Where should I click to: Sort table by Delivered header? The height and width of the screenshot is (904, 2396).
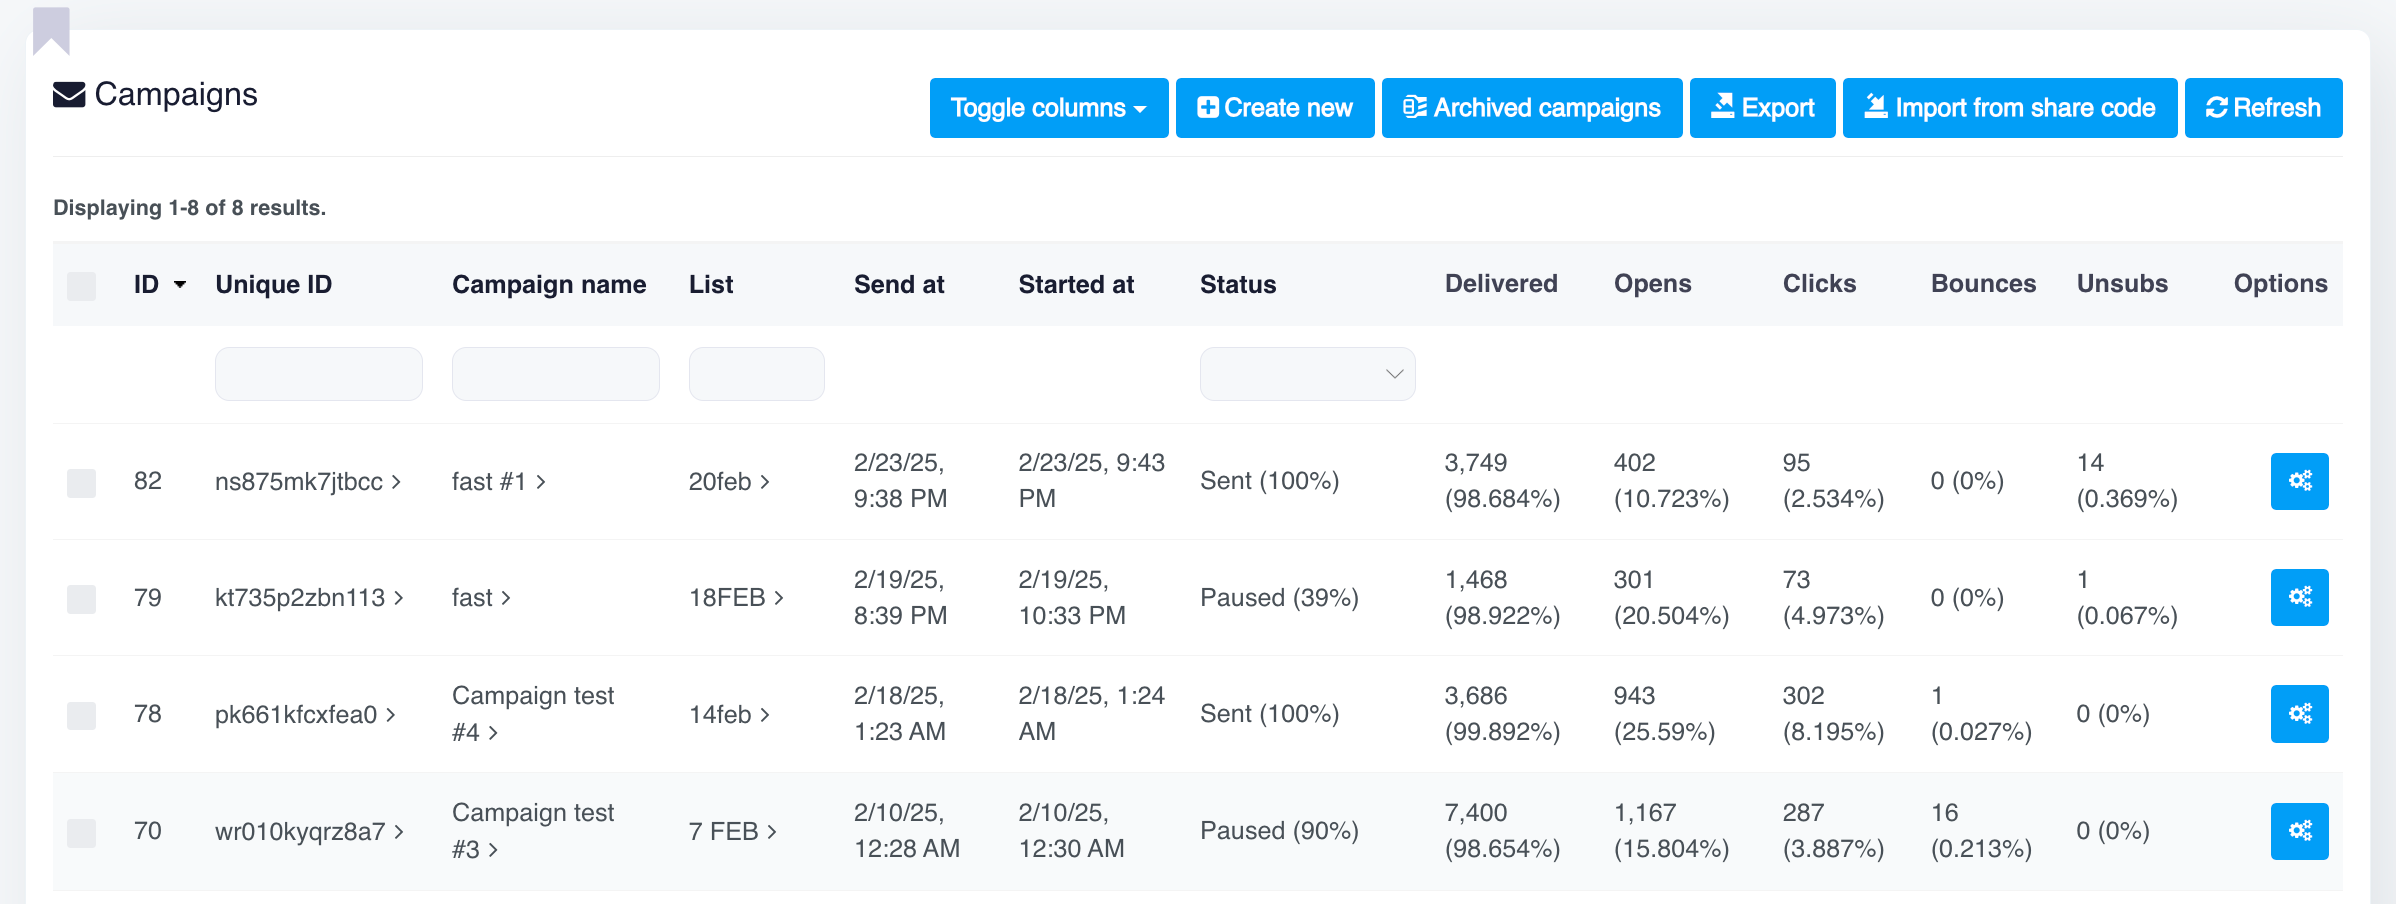coord(1501,284)
